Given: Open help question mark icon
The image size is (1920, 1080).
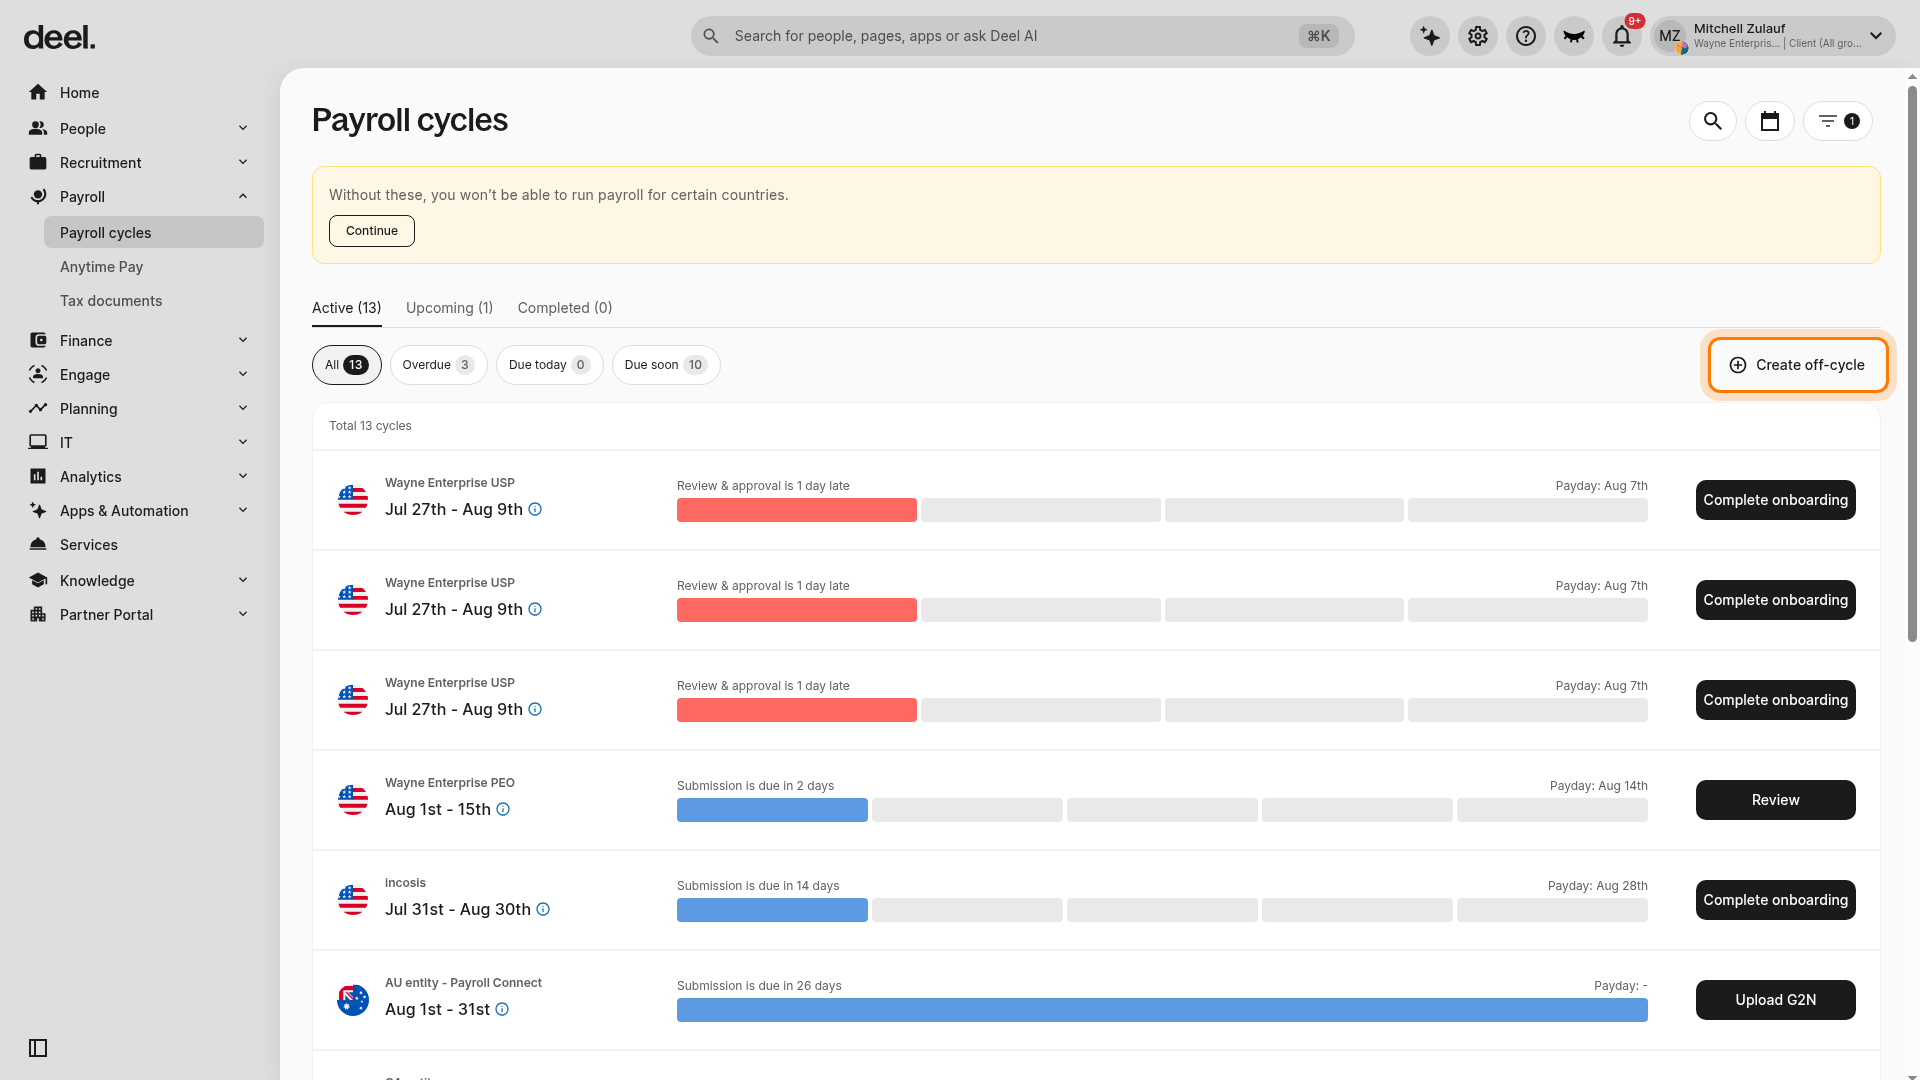Looking at the screenshot, I should coord(1526,36).
